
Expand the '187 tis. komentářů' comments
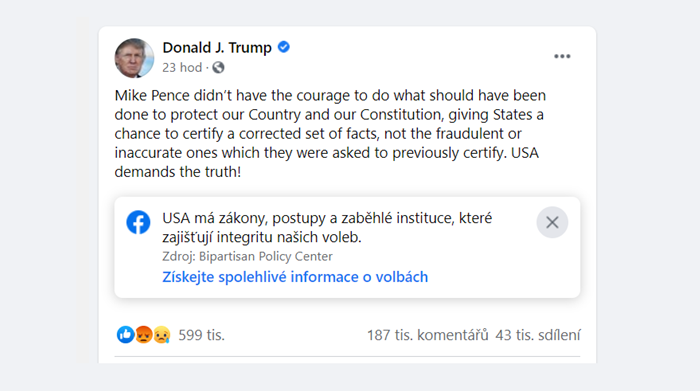[x=428, y=335]
